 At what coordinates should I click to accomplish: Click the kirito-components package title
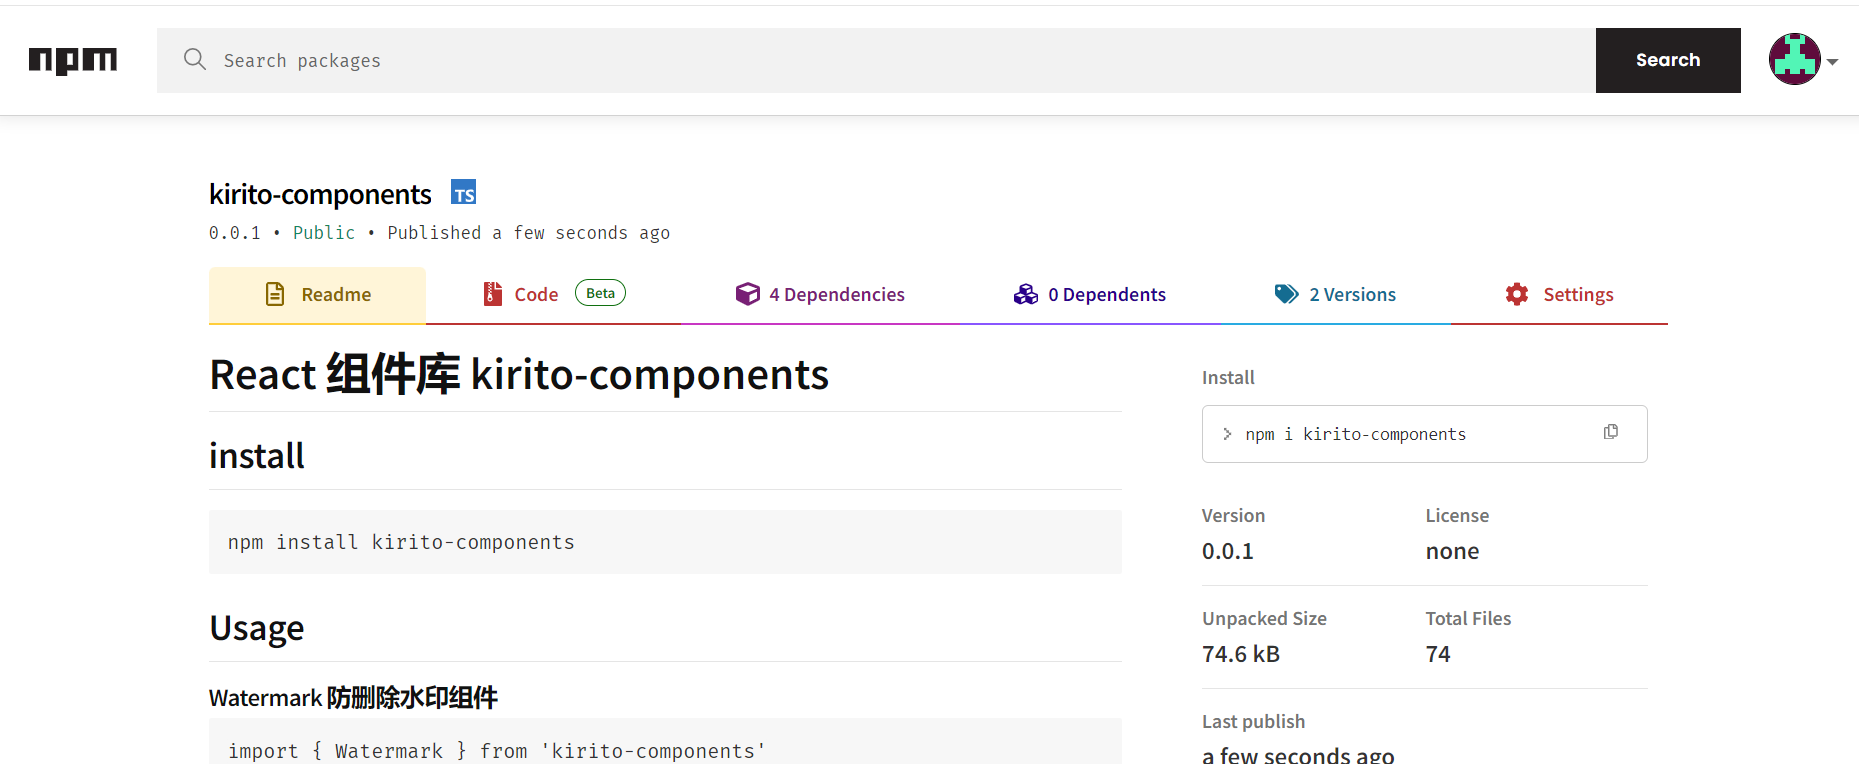pos(320,194)
